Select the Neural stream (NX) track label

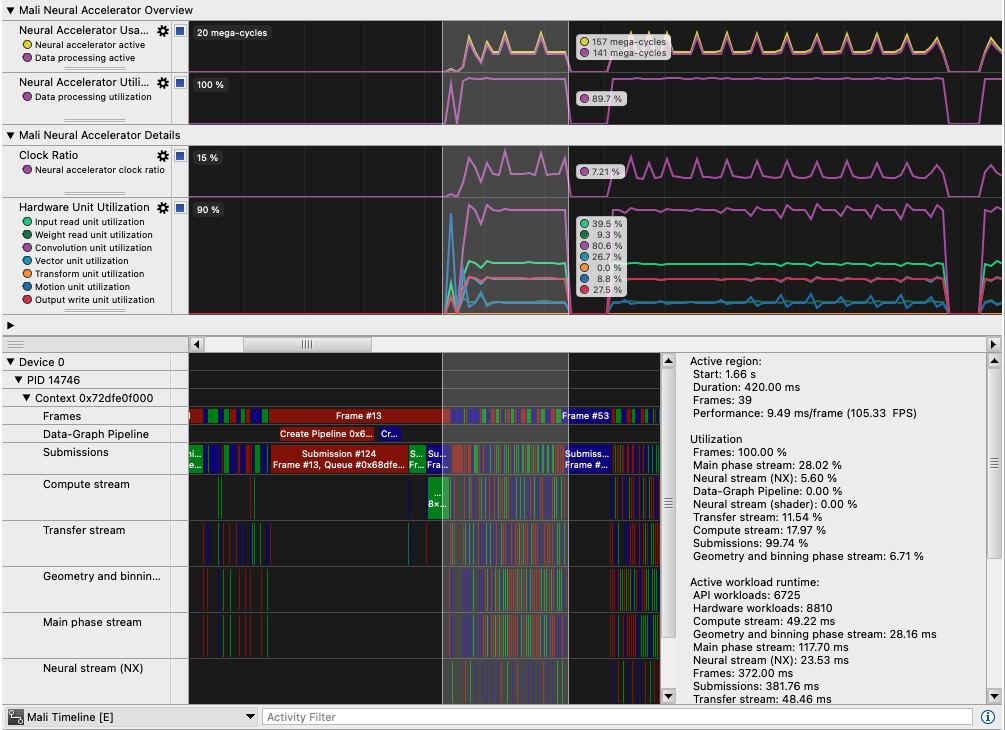[x=93, y=668]
